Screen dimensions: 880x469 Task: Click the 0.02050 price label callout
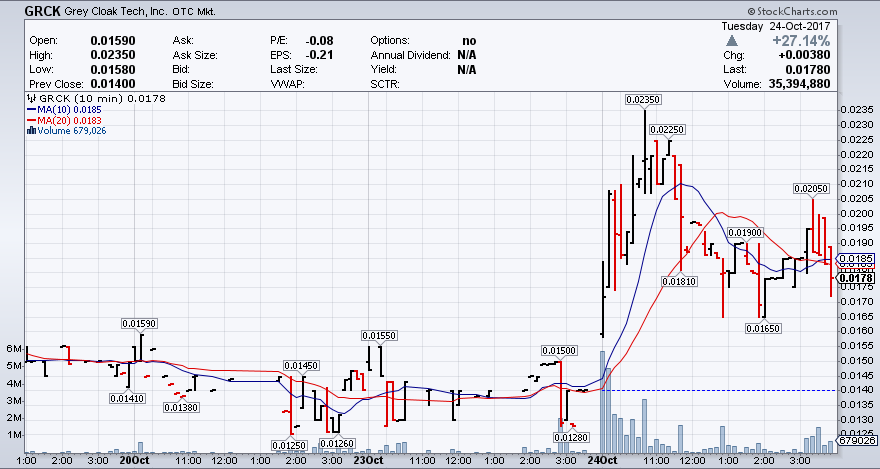pyautogui.click(x=811, y=189)
